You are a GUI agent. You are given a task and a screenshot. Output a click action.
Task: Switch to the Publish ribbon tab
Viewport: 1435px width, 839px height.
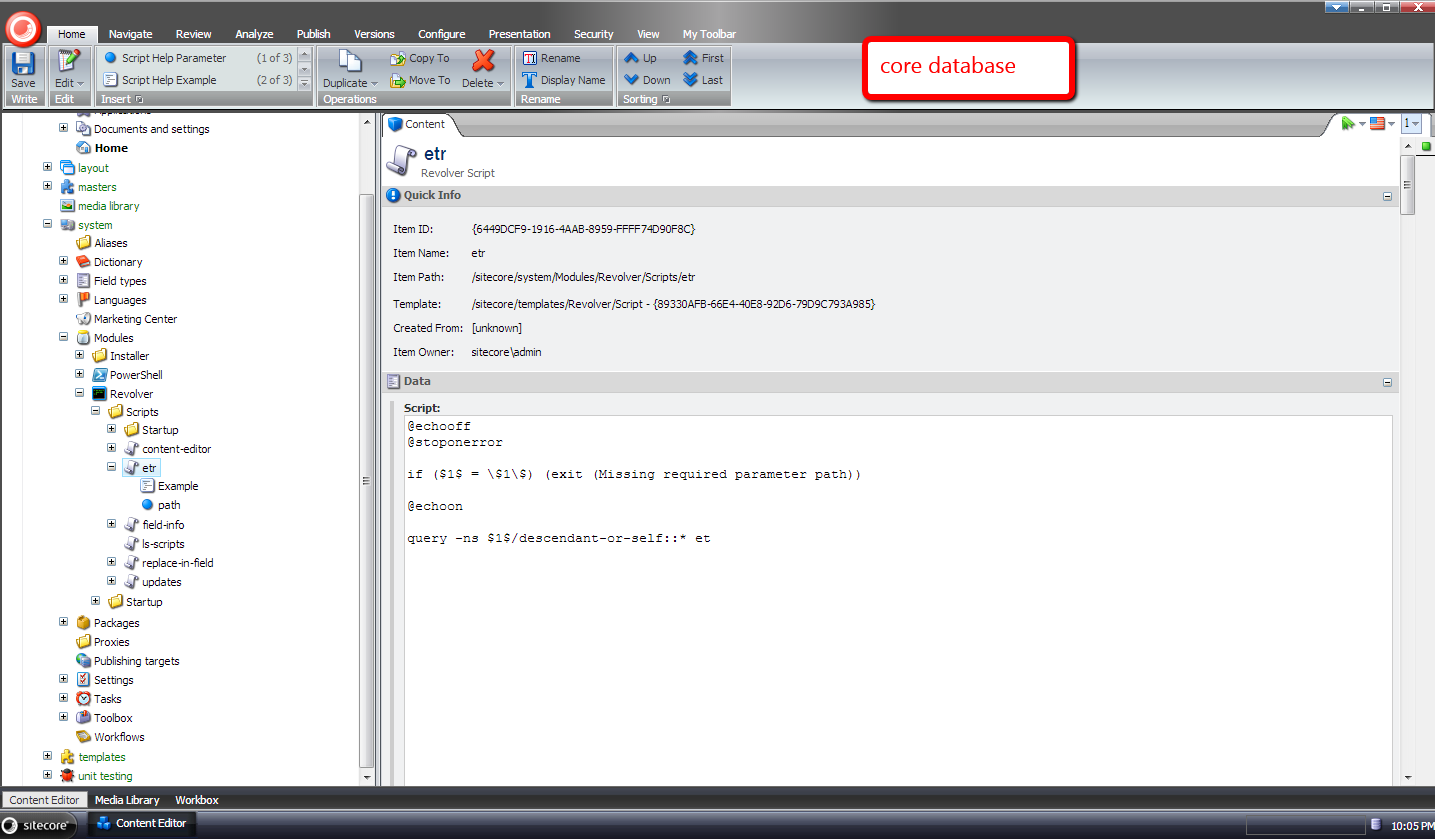click(313, 34)
